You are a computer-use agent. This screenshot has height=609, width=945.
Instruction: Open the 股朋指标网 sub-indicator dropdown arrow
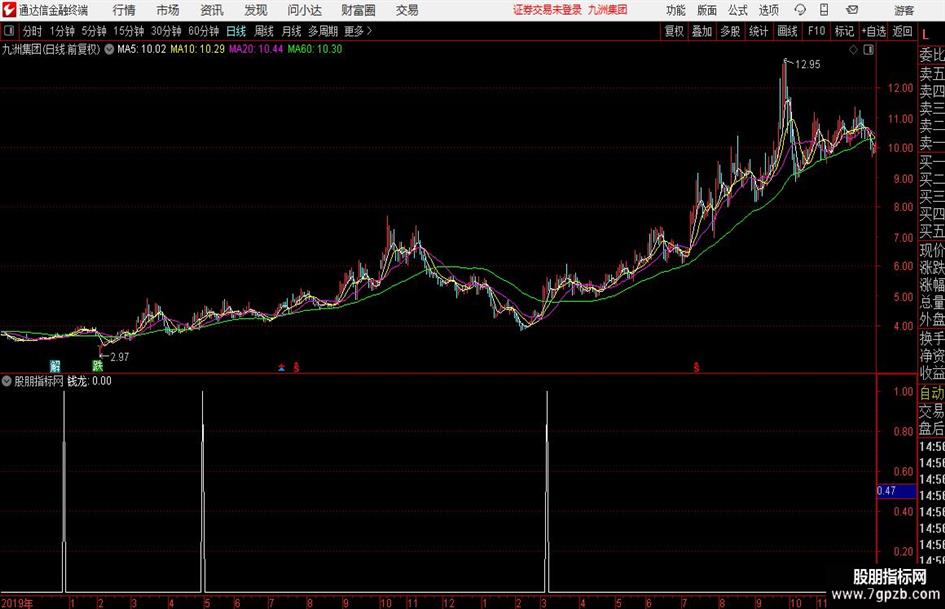pyautogui.click(x=7, y=381)
